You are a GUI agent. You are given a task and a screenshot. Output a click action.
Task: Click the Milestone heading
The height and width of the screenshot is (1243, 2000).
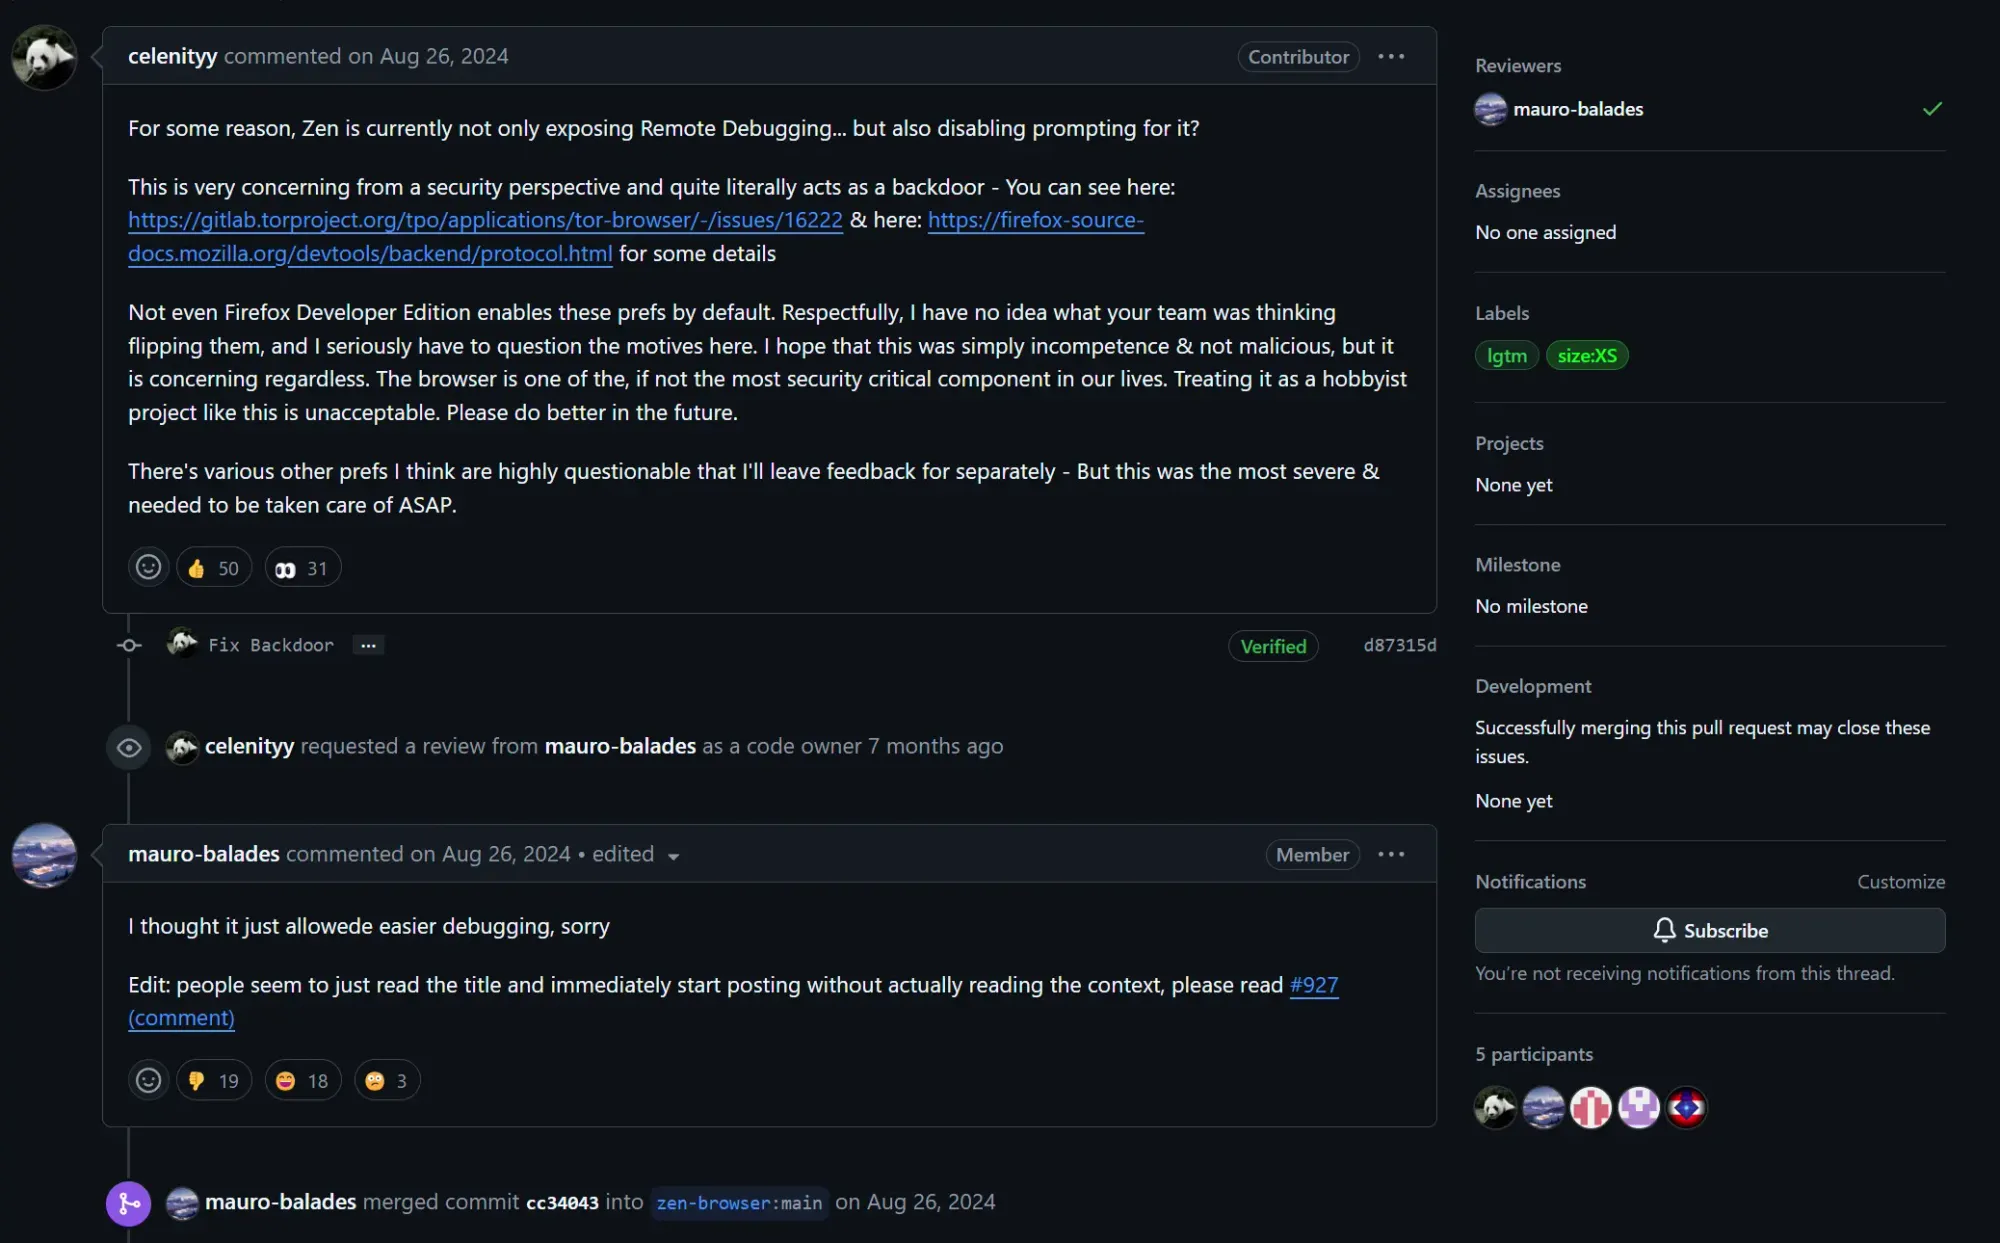pyautogui.click(x=1518, y=565)
